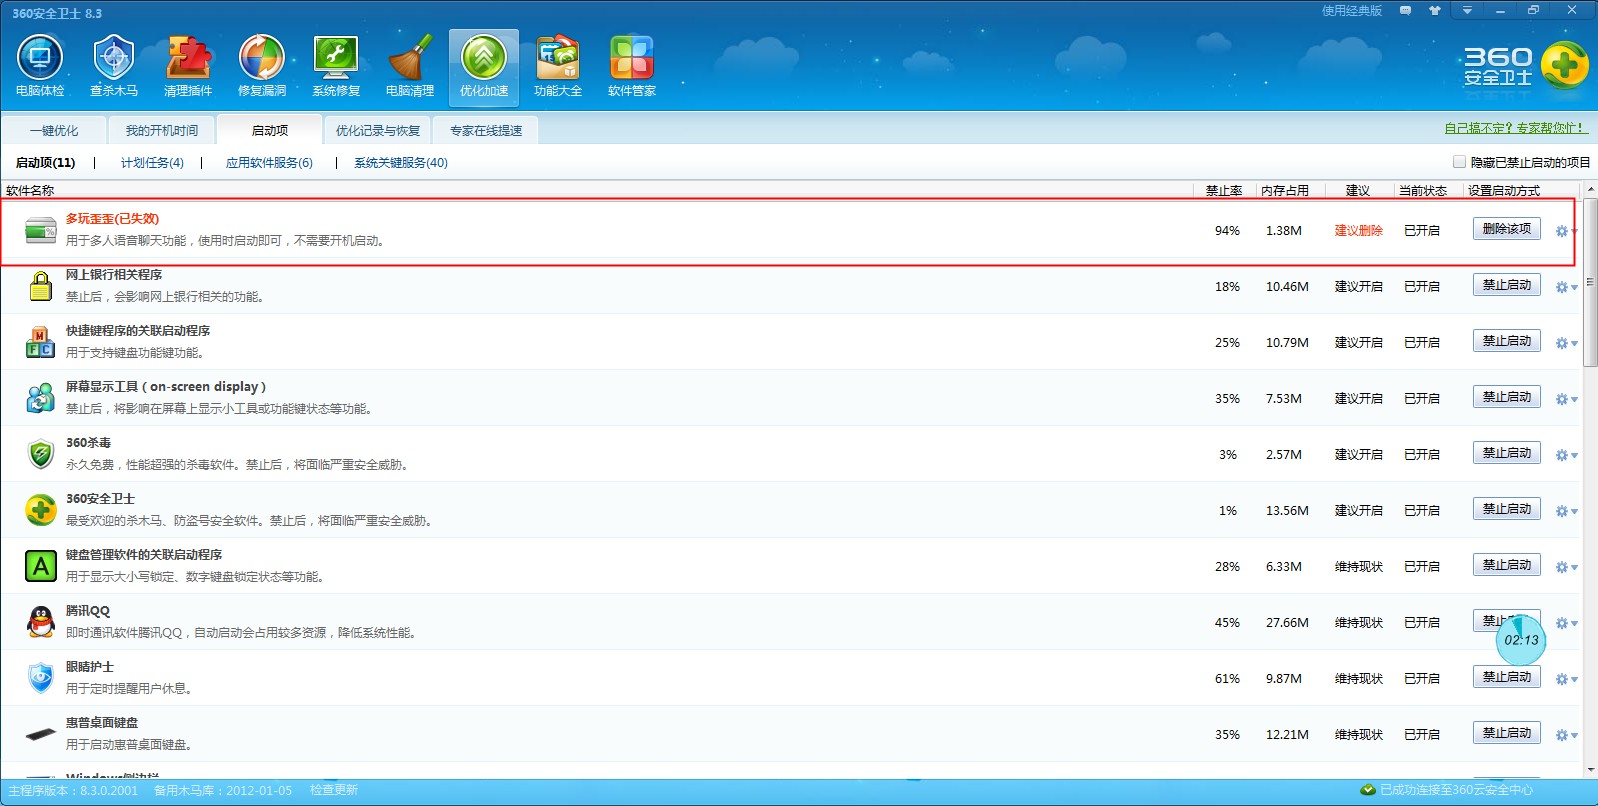Screen dimensions: 1598x806
Task: Click the 网上银行相关程序 lock icon
Action: 41,286
